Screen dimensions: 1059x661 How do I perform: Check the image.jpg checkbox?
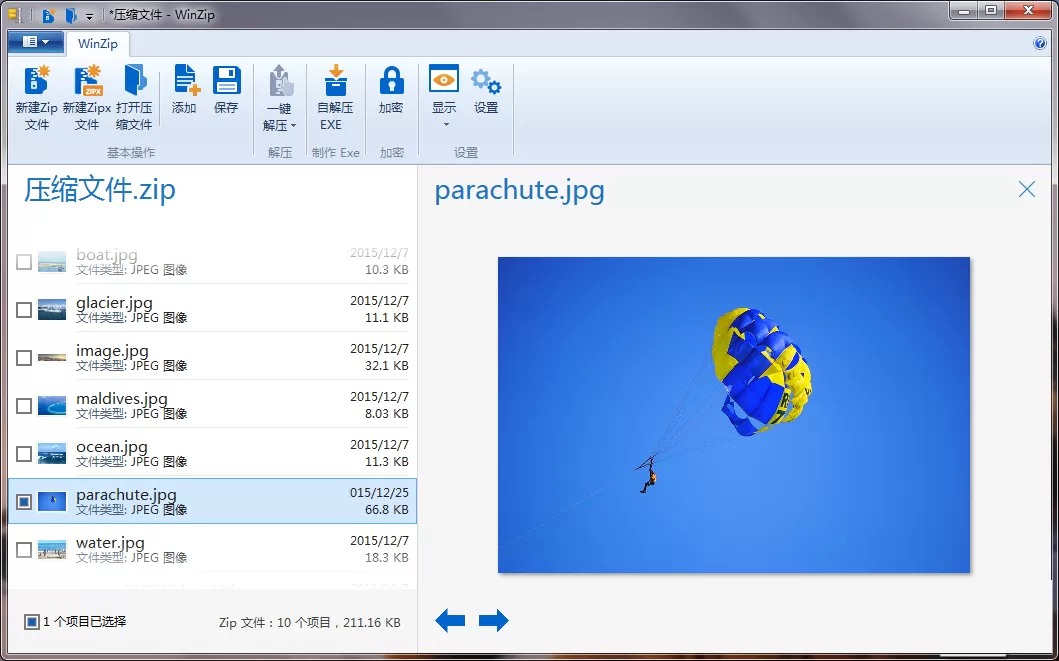24,357
